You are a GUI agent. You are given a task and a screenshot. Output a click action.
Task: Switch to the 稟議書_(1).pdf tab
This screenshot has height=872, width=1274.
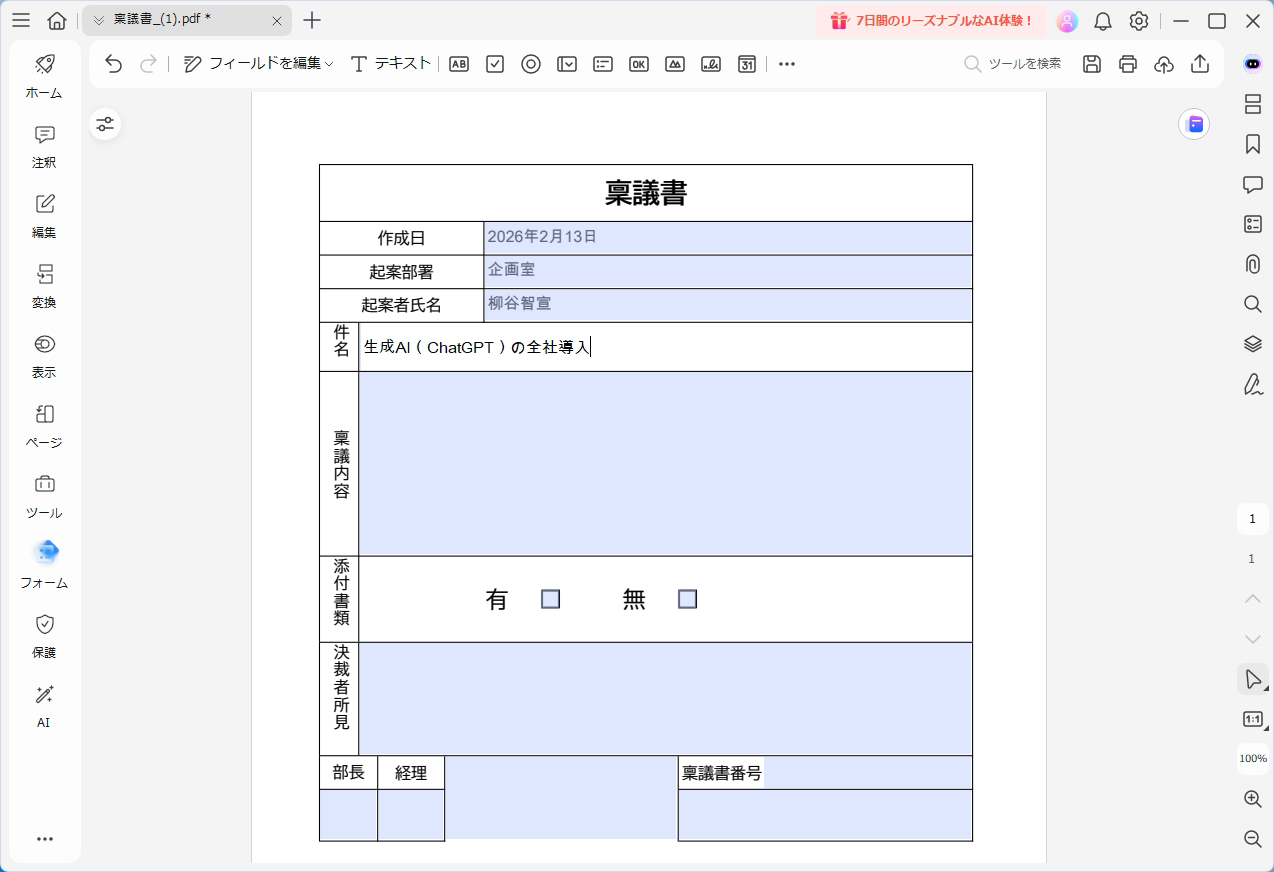coord(180,19)
